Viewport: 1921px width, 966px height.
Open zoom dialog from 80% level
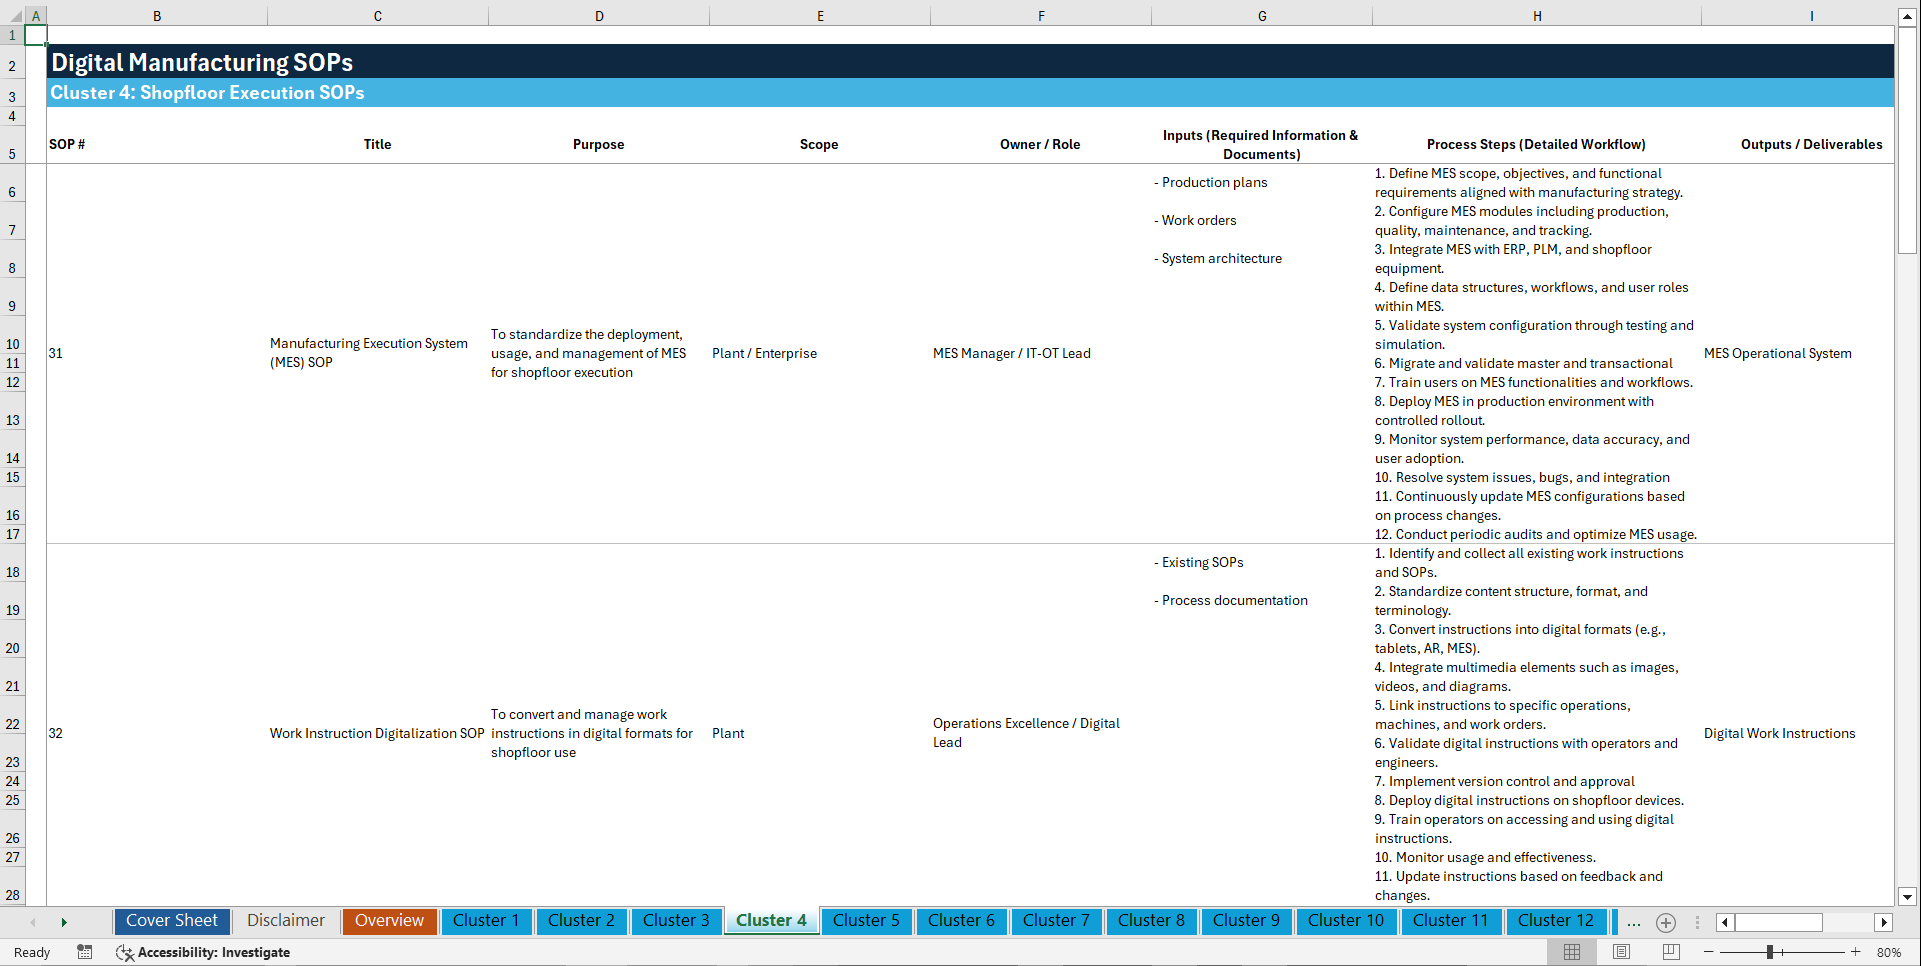click(x=1889, y=952)
